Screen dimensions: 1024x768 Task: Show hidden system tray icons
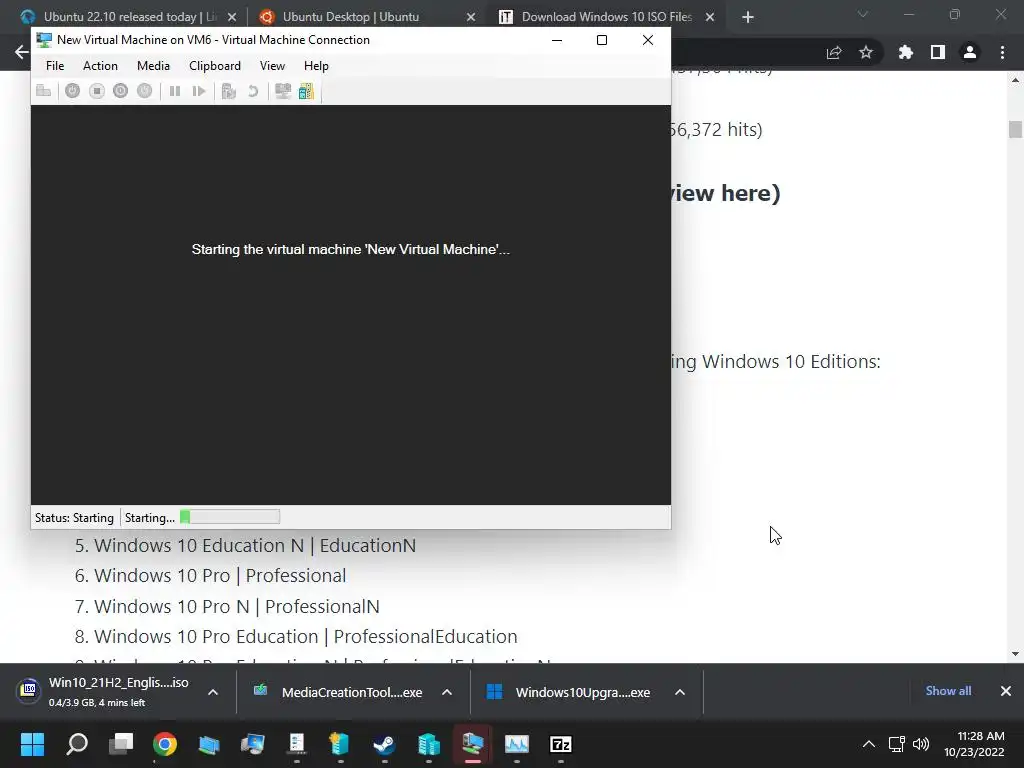pyautogui.click(x=869, y=744)
